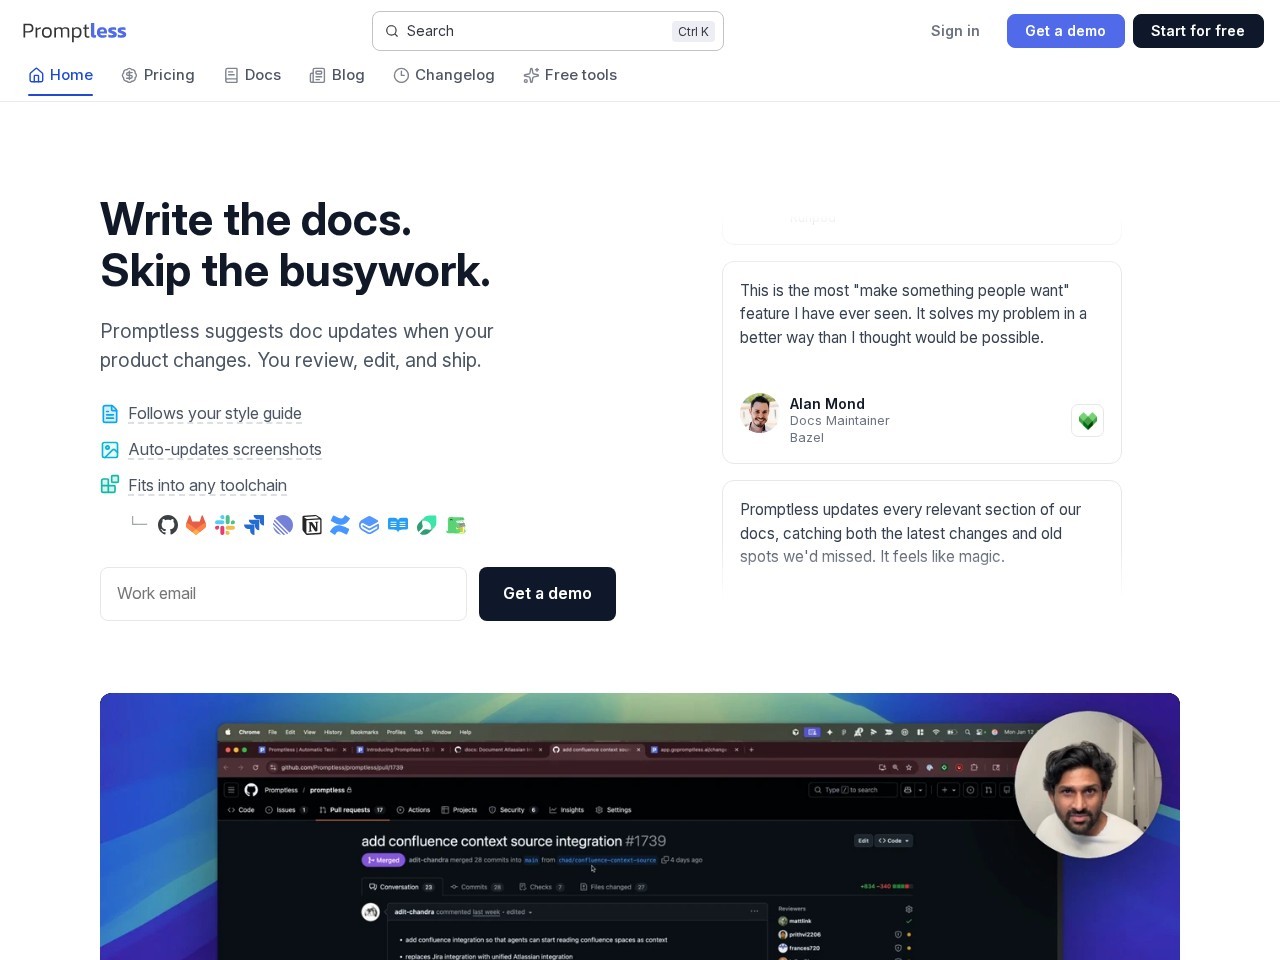This screenshot has width=1280, height=960.
Task: Click the Notion integration icon
Action: click(312, 525)
